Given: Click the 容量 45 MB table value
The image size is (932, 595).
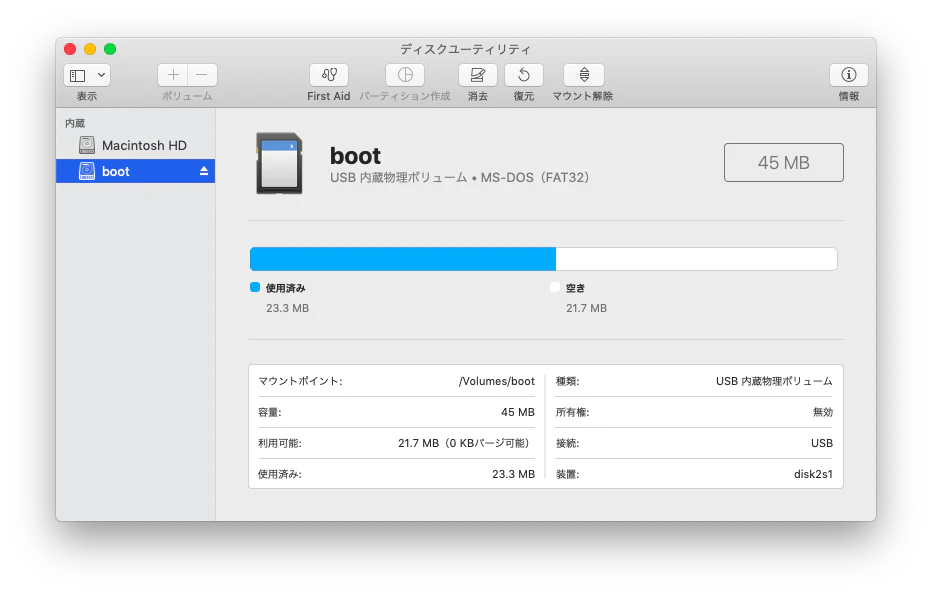Looking at the screenshot, I should pyautogui.click(x=518, y=412).
